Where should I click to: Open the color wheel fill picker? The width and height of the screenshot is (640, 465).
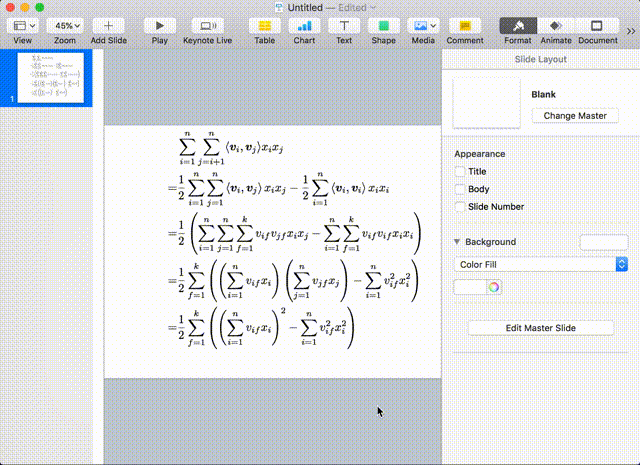pyautogui.click(x=493, y=287)
